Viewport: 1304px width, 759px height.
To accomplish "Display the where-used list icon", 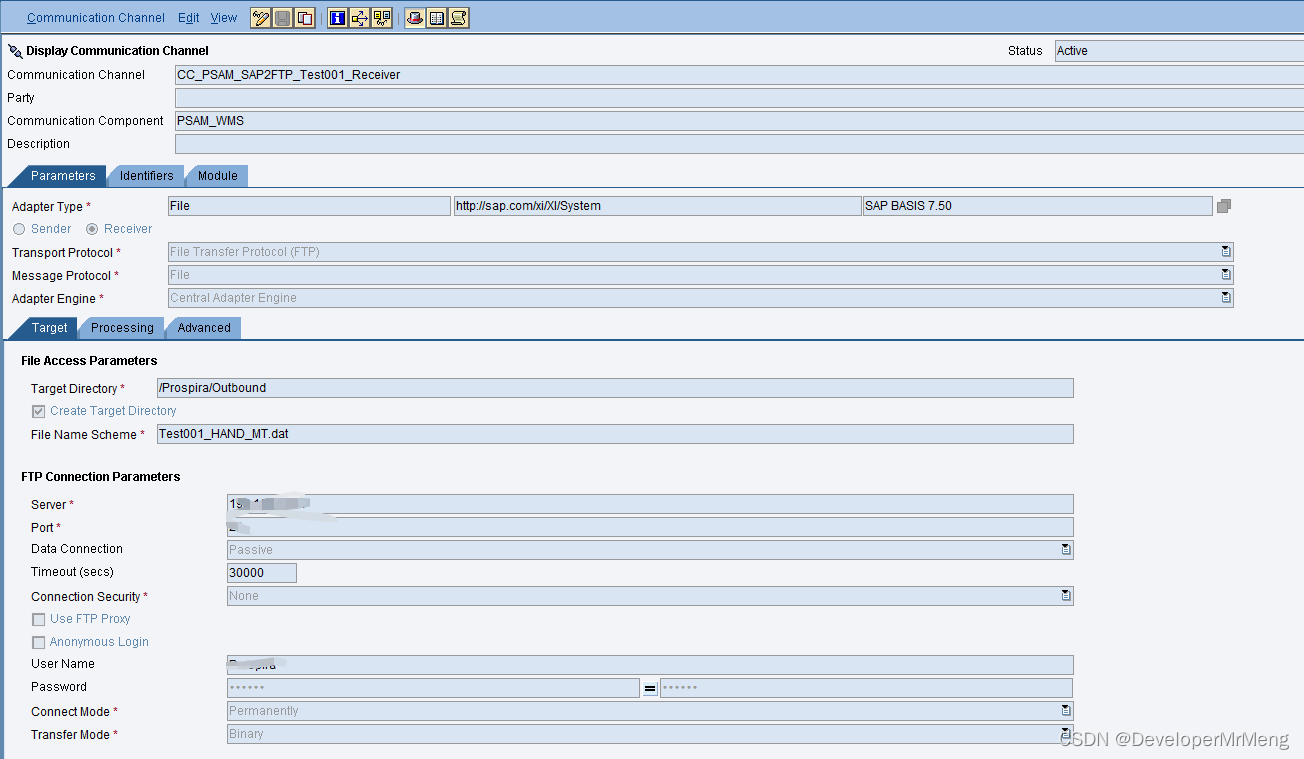I will (x=359, y=17).
